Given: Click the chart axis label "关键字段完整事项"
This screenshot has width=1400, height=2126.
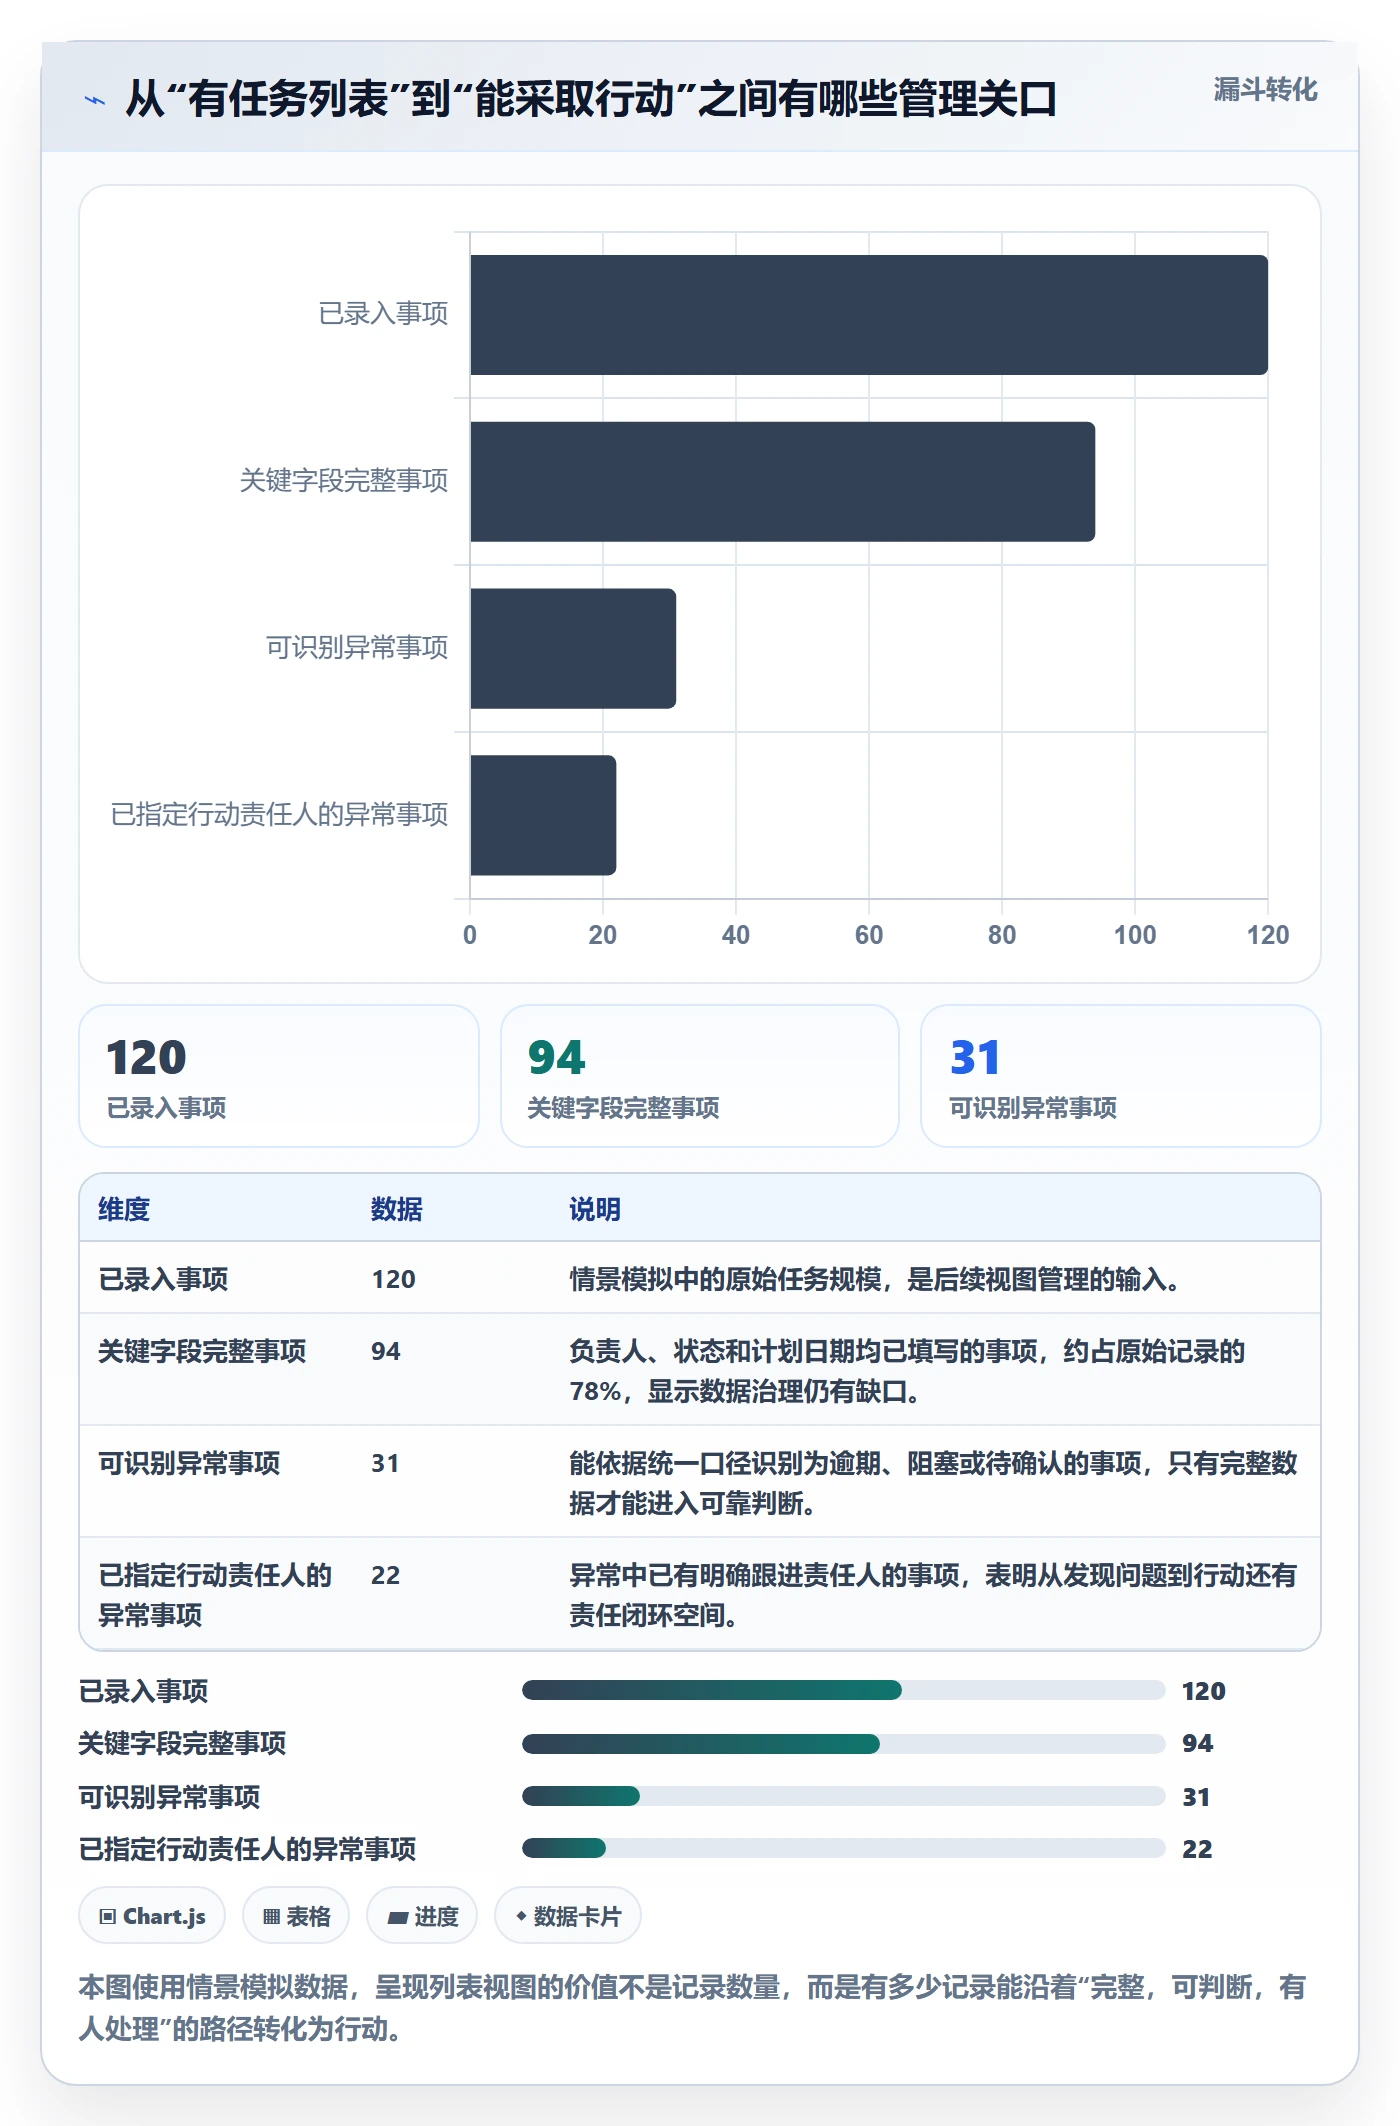Looking at the screenshot, I should [344, 481].
